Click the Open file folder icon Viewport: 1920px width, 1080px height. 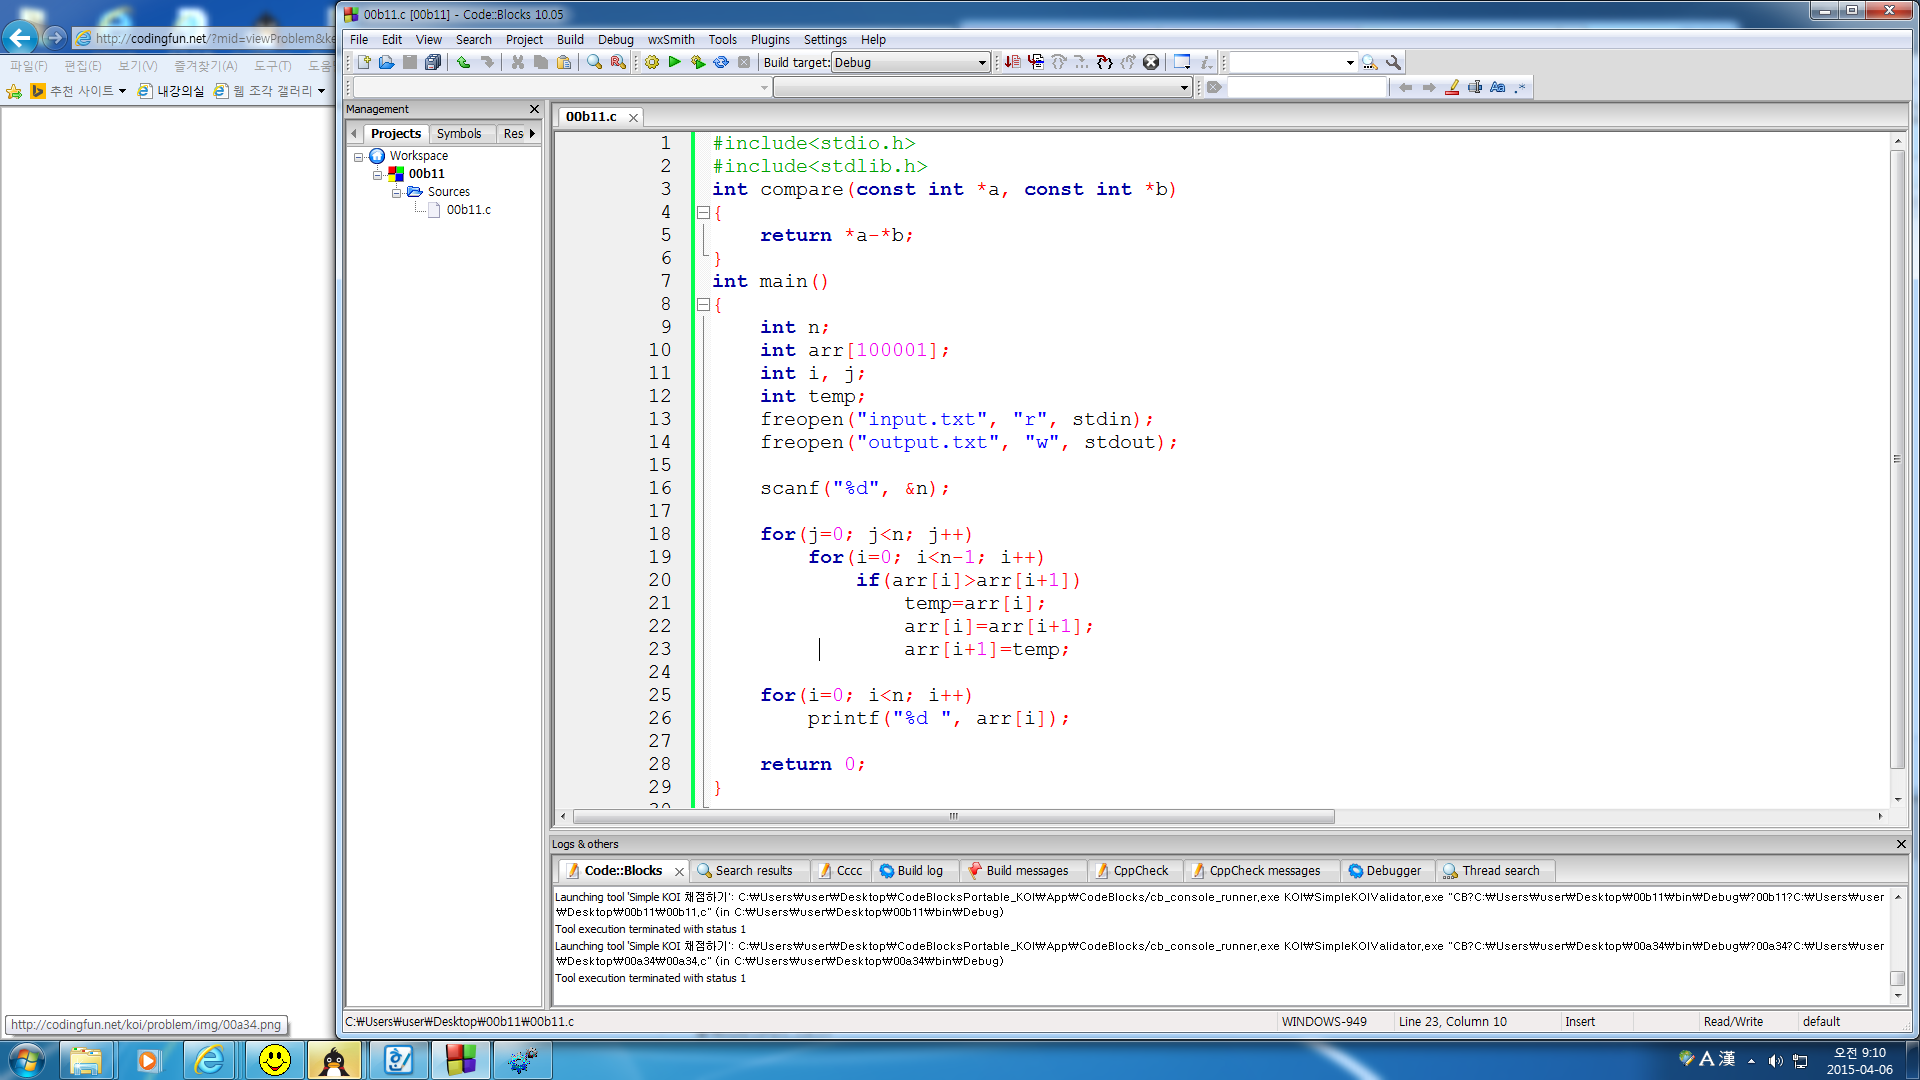point(387,62)
